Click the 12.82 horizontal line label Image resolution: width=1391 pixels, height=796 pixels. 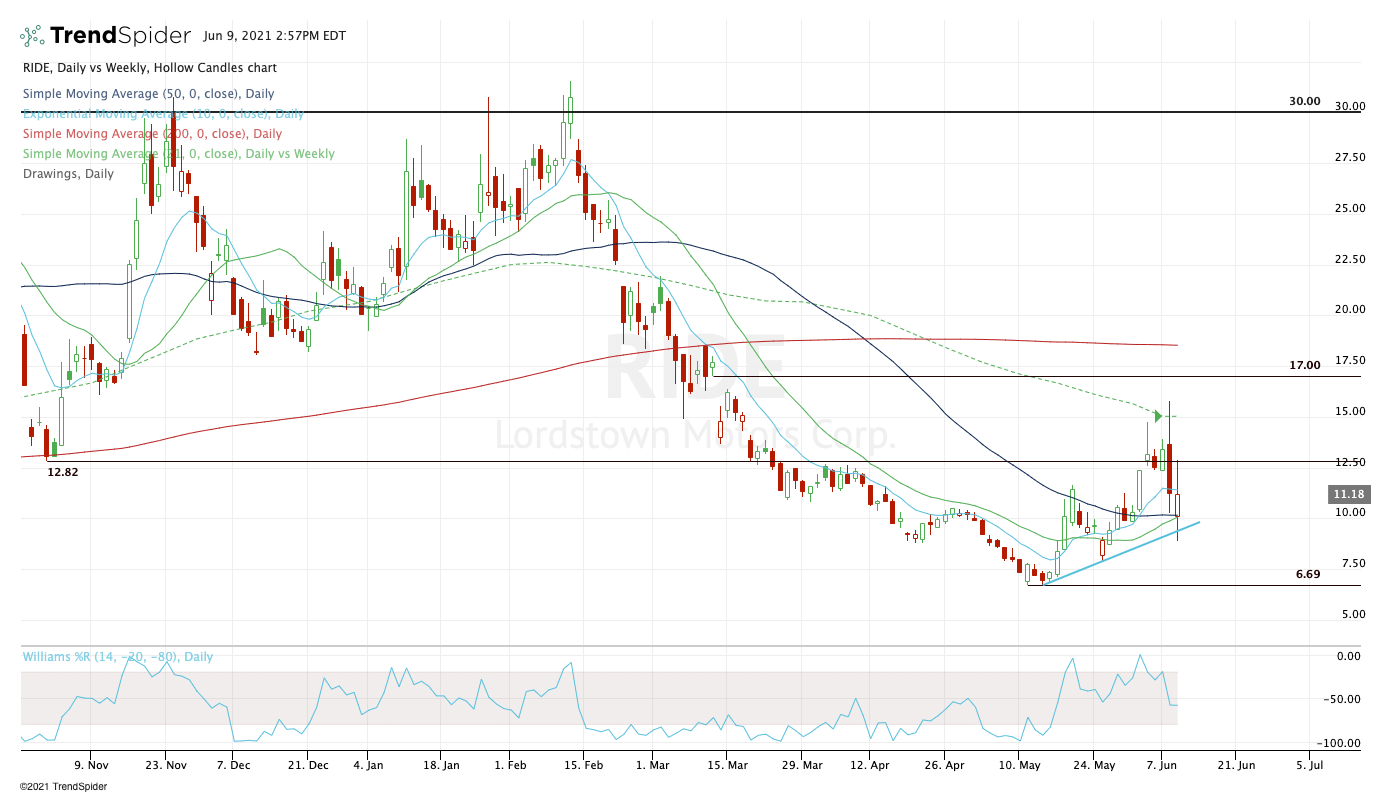tap(63, 472)
